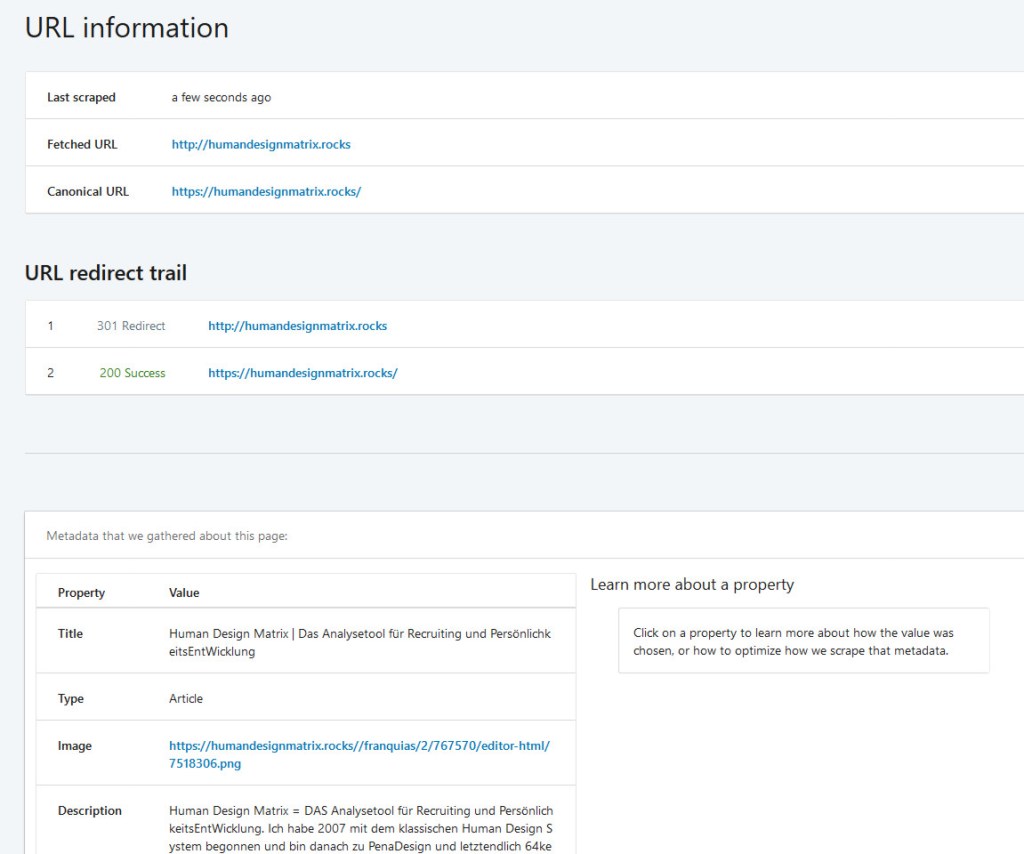The height and width of the screenshot is (854, 1024).
Task: Open the Image property PNG link
Action: (x=359, y=754)
